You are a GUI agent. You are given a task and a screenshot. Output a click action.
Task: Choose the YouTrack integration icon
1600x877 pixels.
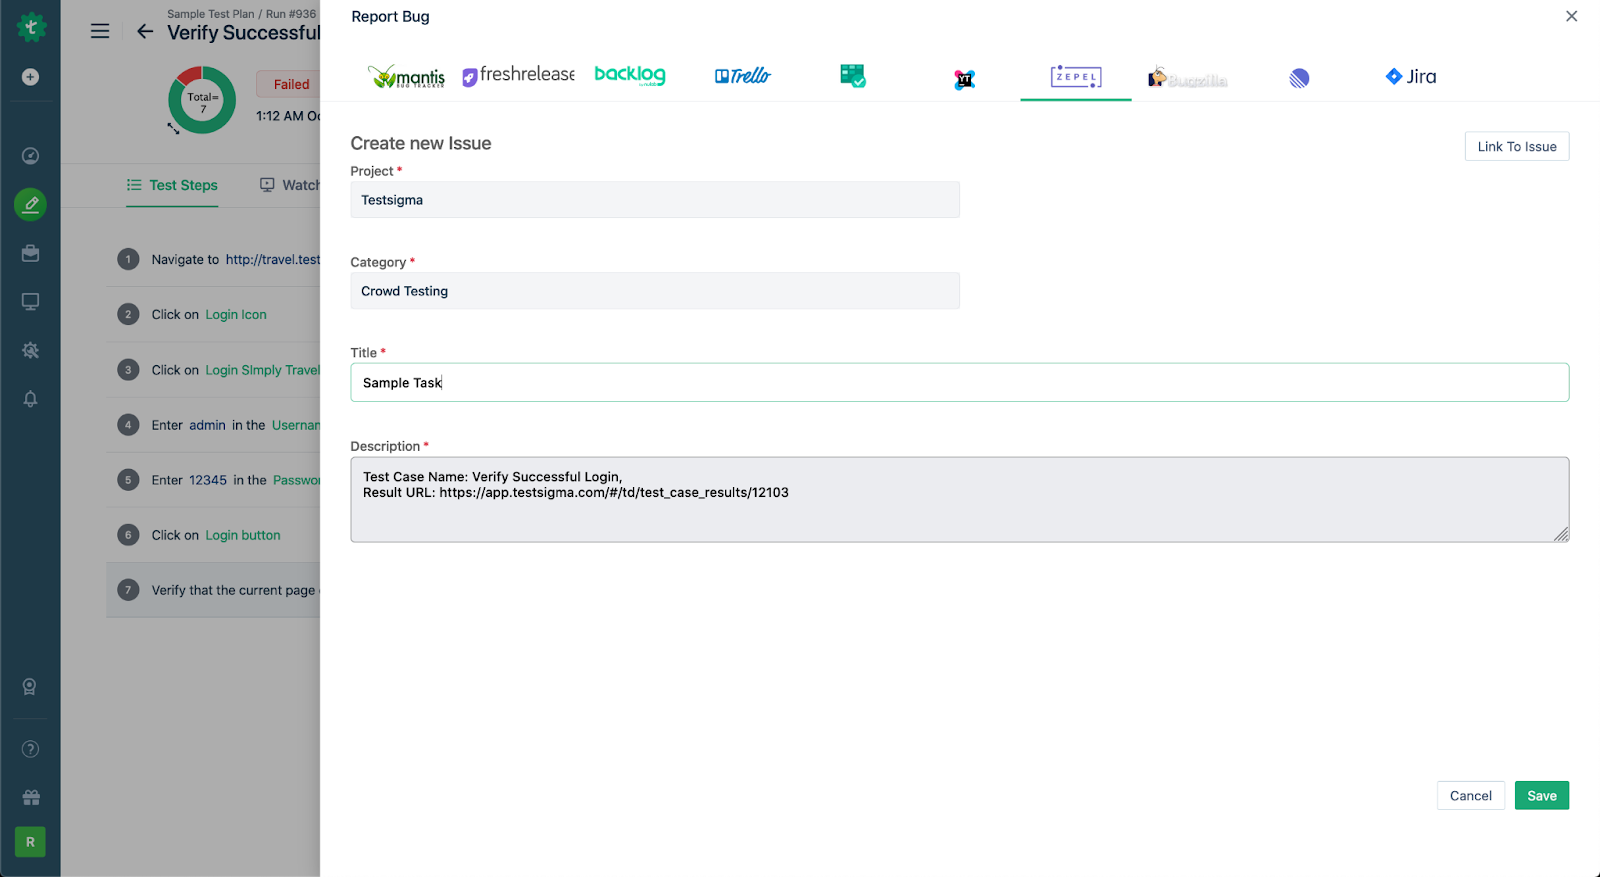point(964,79)
